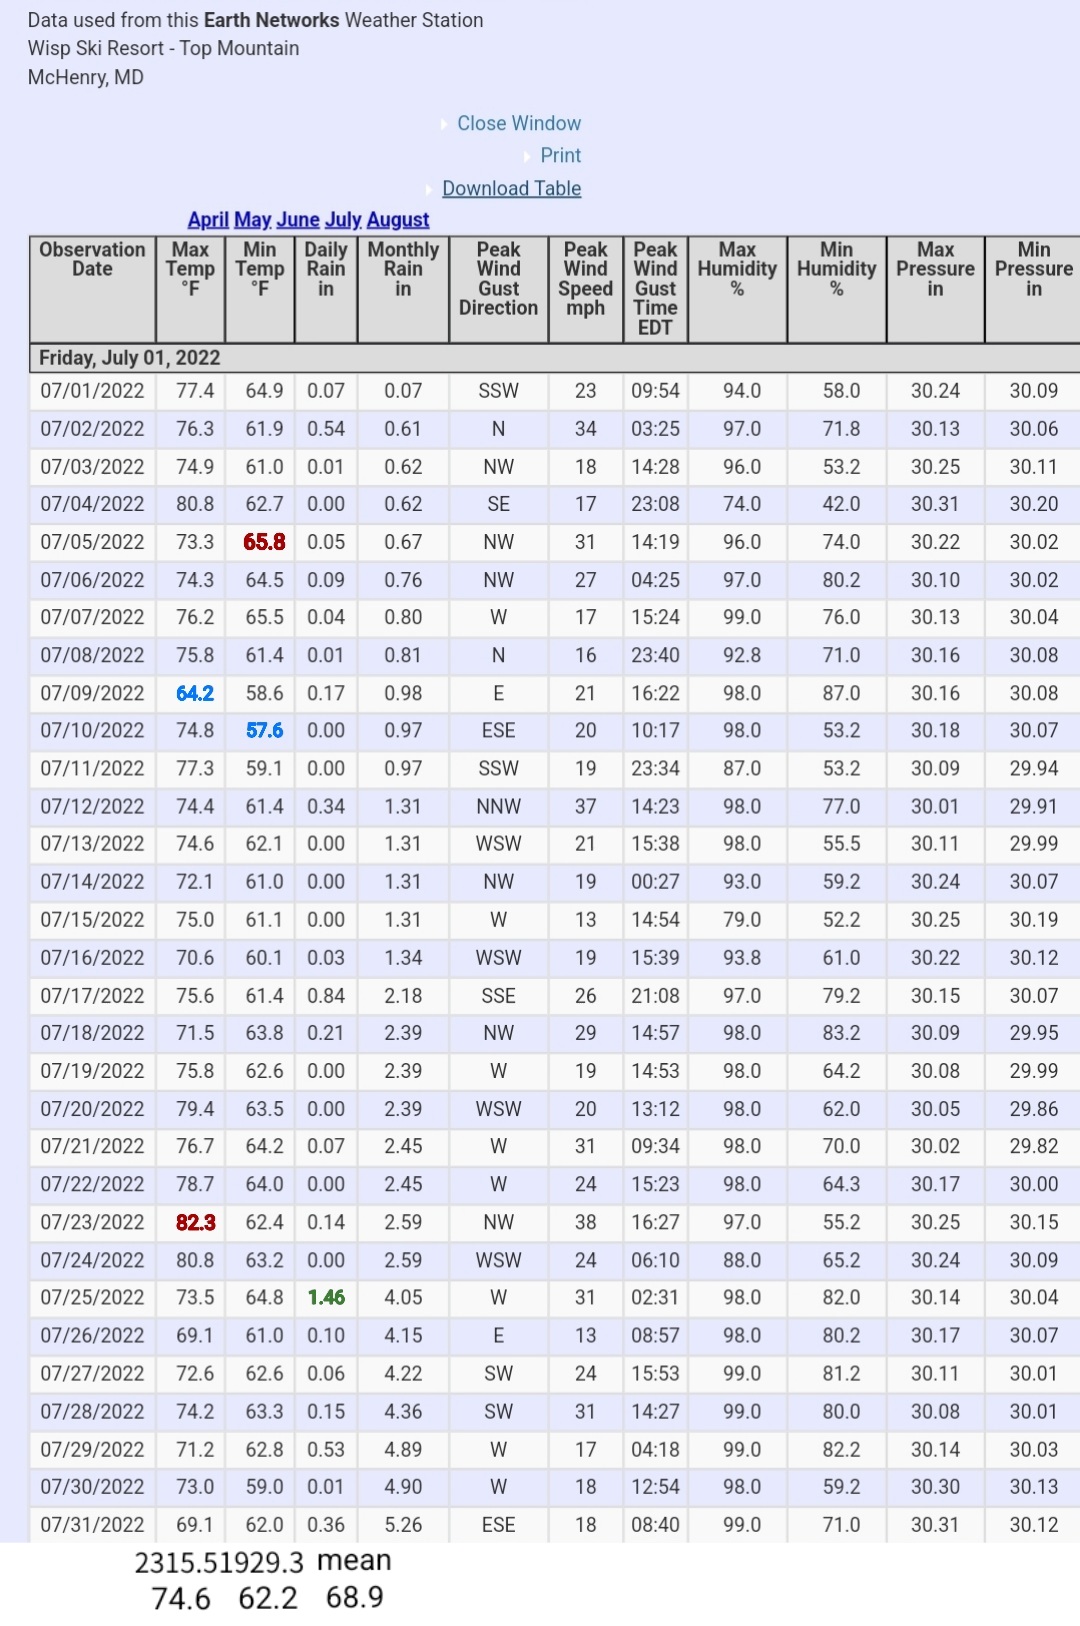Click the Max Temp °F column header
This screenshot has width=1080, height=1626.
190,288
